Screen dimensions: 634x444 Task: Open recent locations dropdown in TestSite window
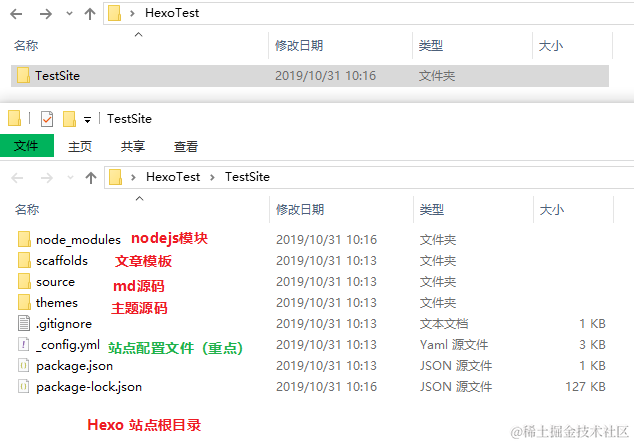pos(70,178)
